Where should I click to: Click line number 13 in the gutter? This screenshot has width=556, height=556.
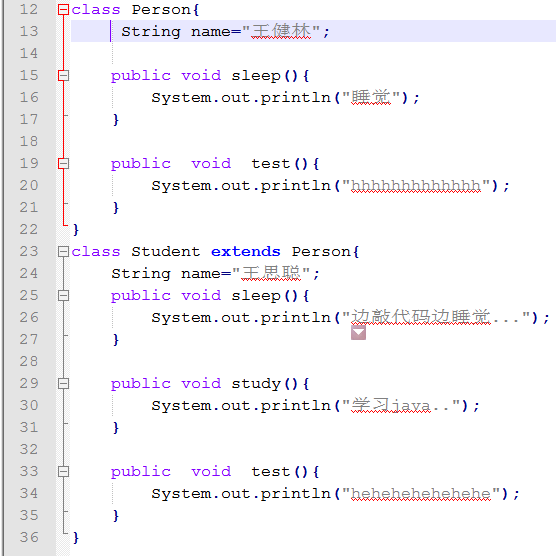29,32
